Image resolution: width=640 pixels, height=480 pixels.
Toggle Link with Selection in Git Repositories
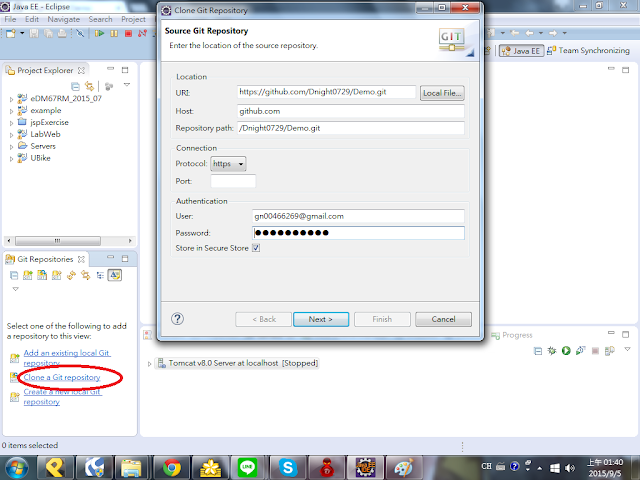(86, 276)
